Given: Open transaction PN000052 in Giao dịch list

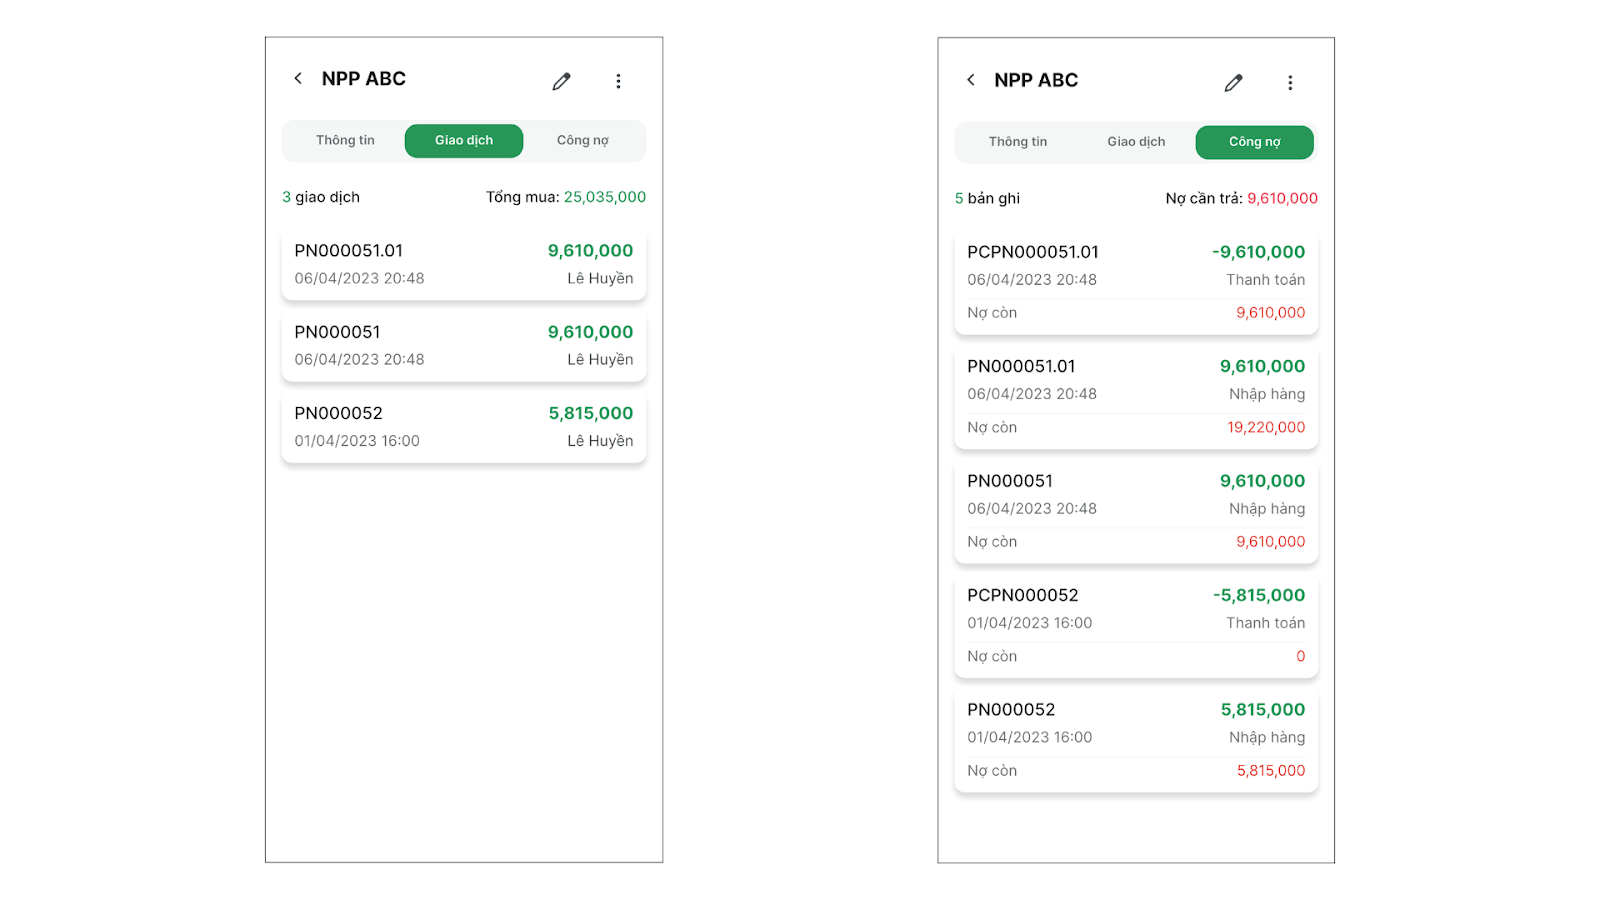Looking at the screenshot, I should pyautogui.click(x=464, y=427).
